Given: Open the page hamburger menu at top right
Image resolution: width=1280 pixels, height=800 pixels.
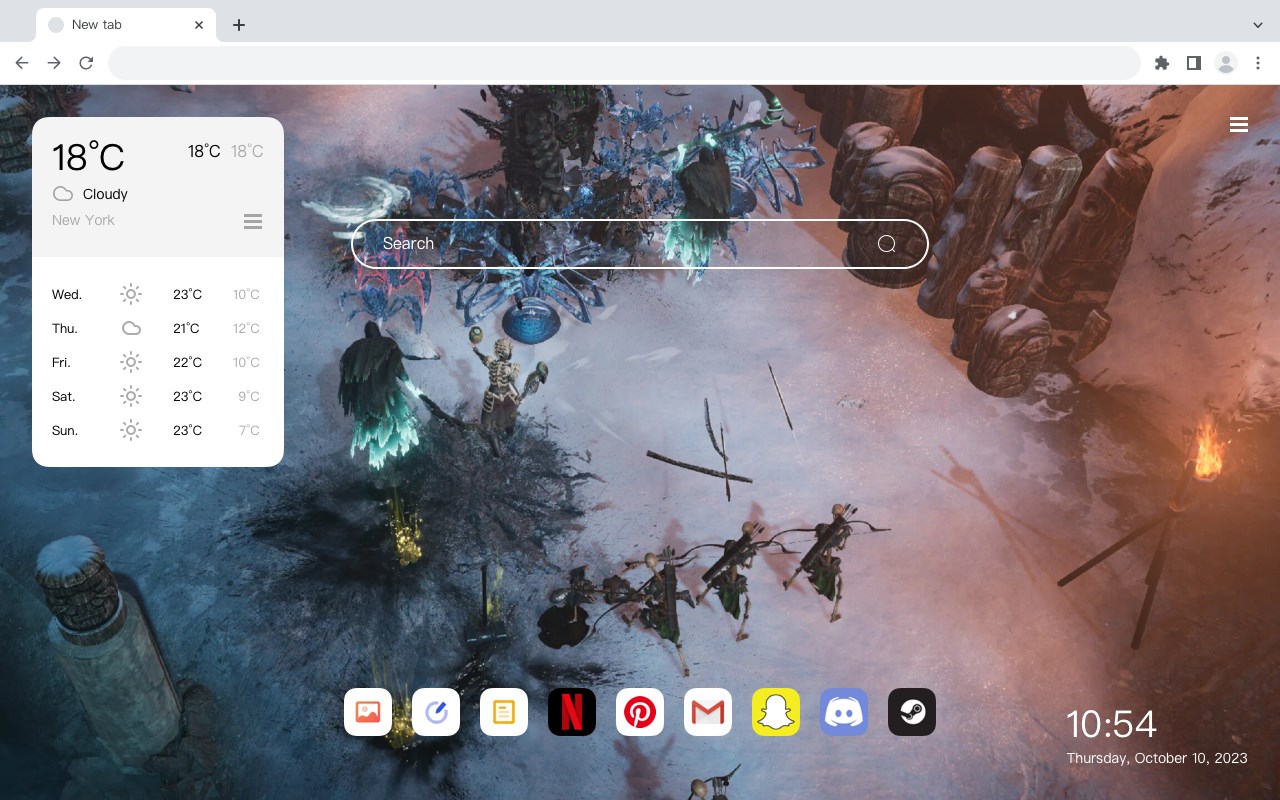Looking at the screenshot, I should point(1239,124).
